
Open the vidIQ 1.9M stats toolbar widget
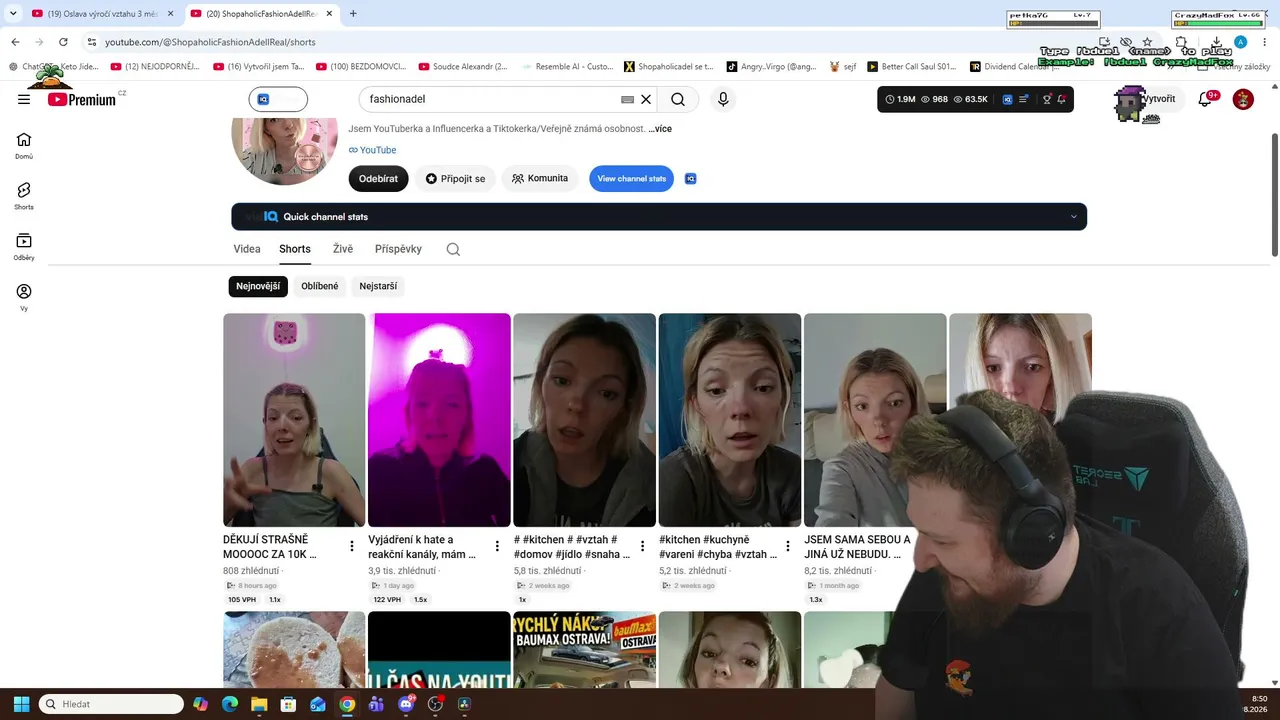tap(975, 99)
